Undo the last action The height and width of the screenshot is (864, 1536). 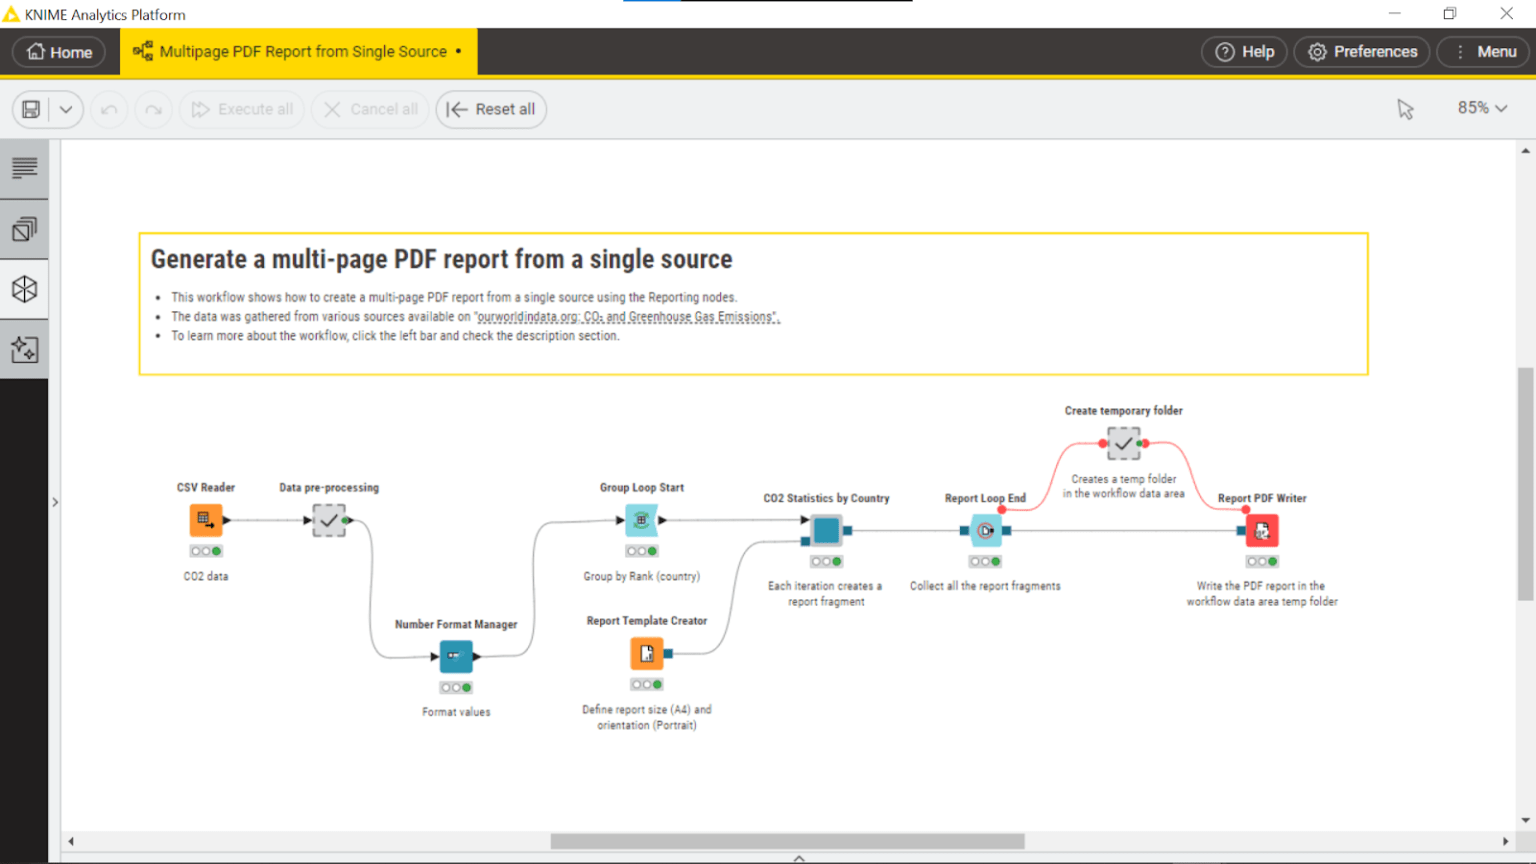point(109,109)
